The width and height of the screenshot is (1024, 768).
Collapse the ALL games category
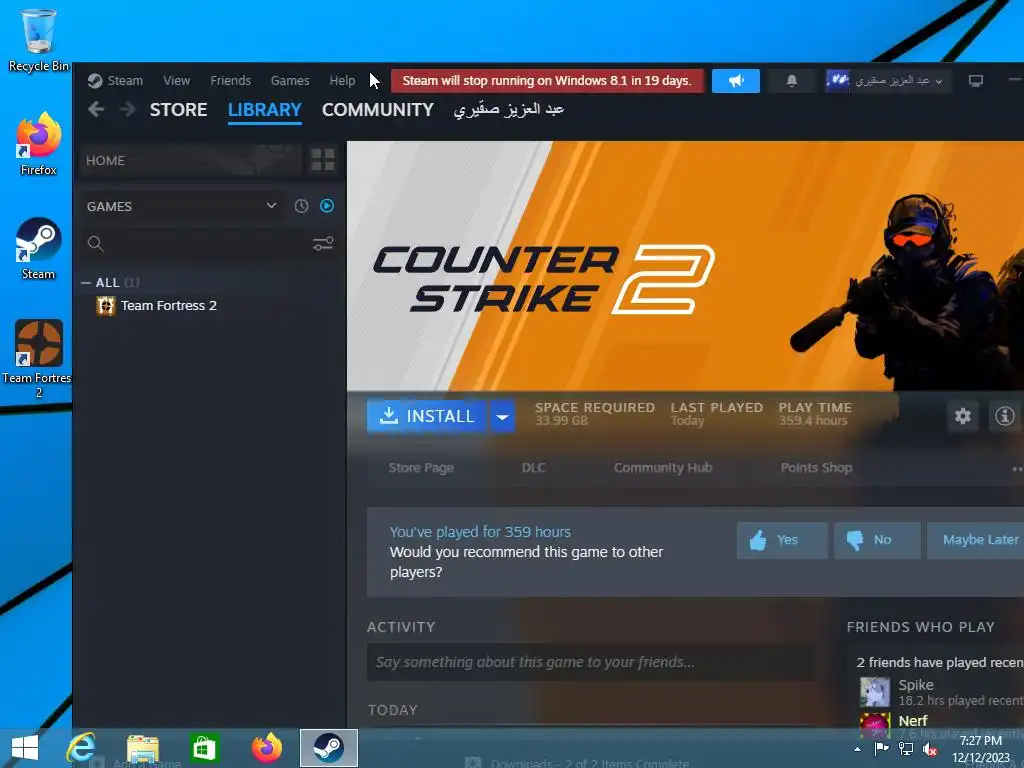[86, 283]
